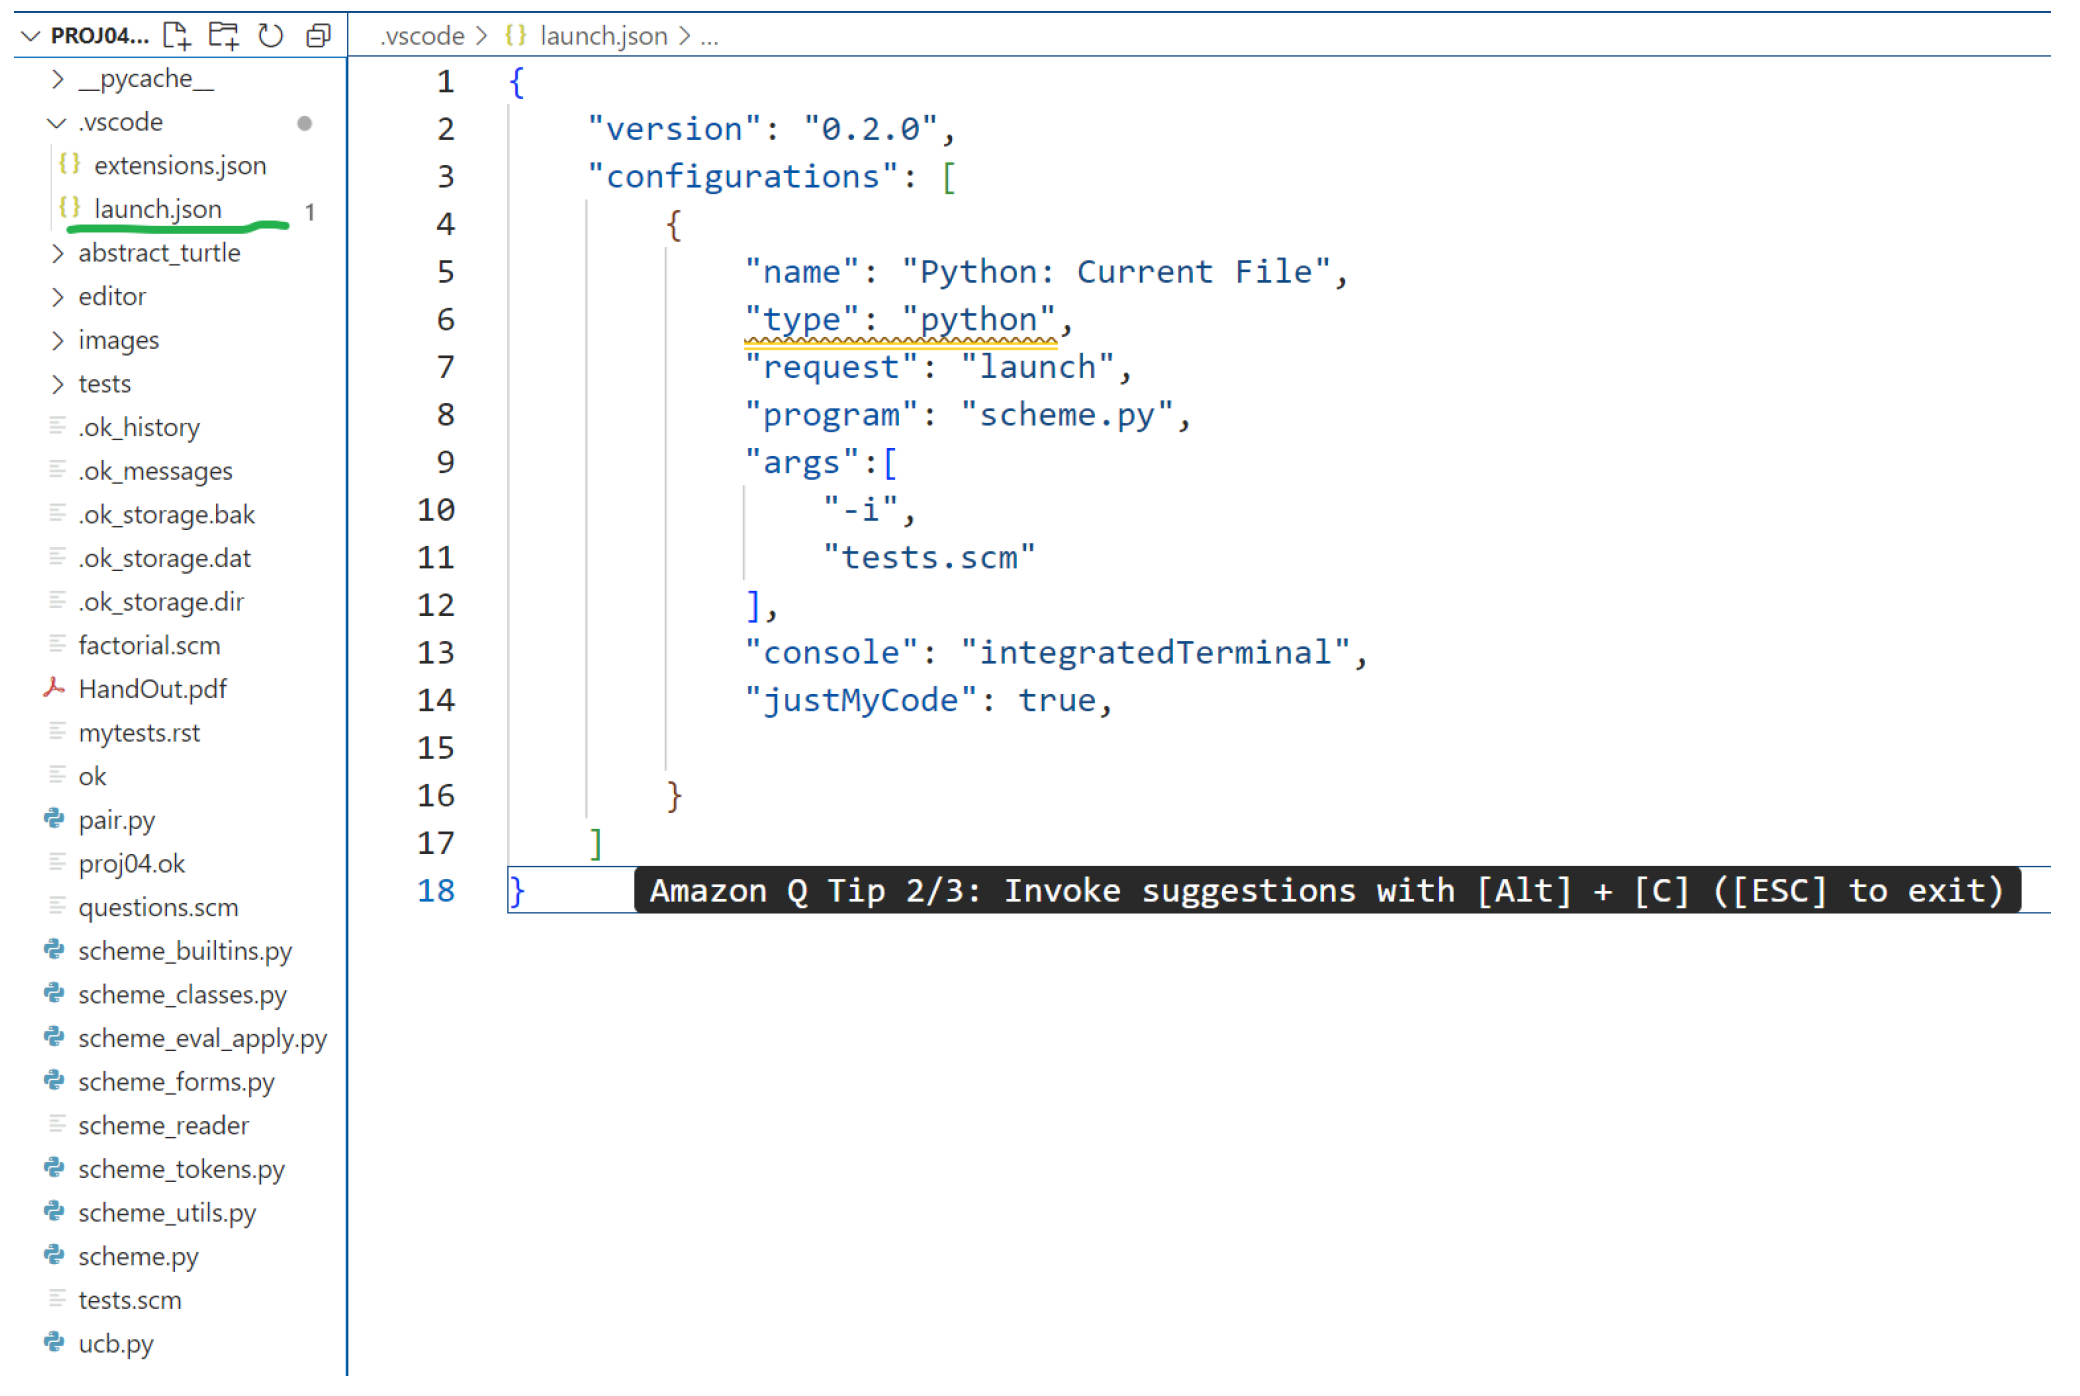This screenshot has width=2080, height=1396.
Task: Open HandOut.pdf with the PDF icon
Action: coord(152,689)
